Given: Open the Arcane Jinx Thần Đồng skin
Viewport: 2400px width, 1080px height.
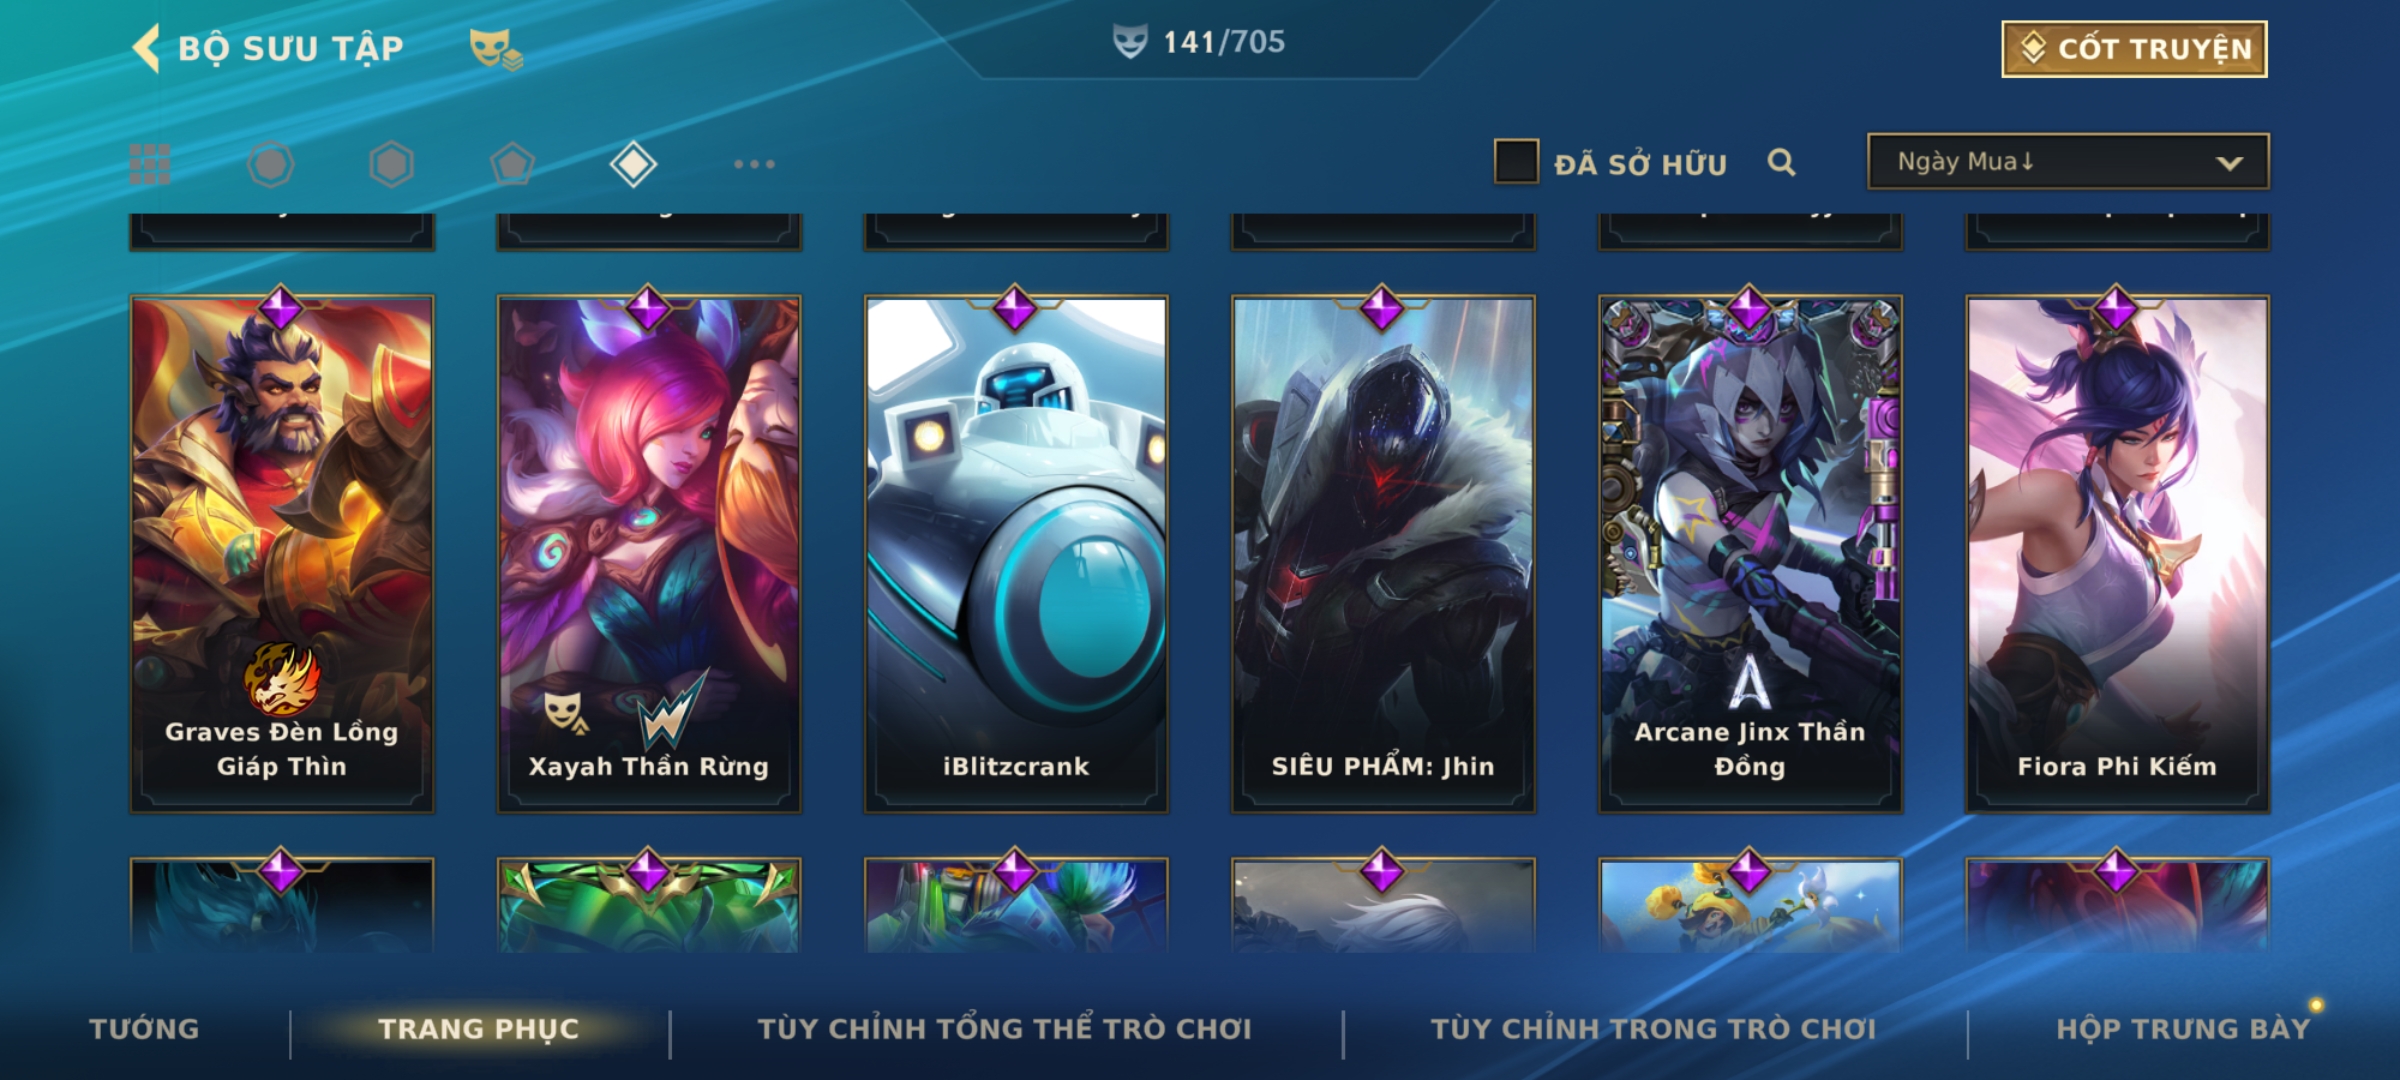Looking at the screenshot, I should (x=1750, y=553).
